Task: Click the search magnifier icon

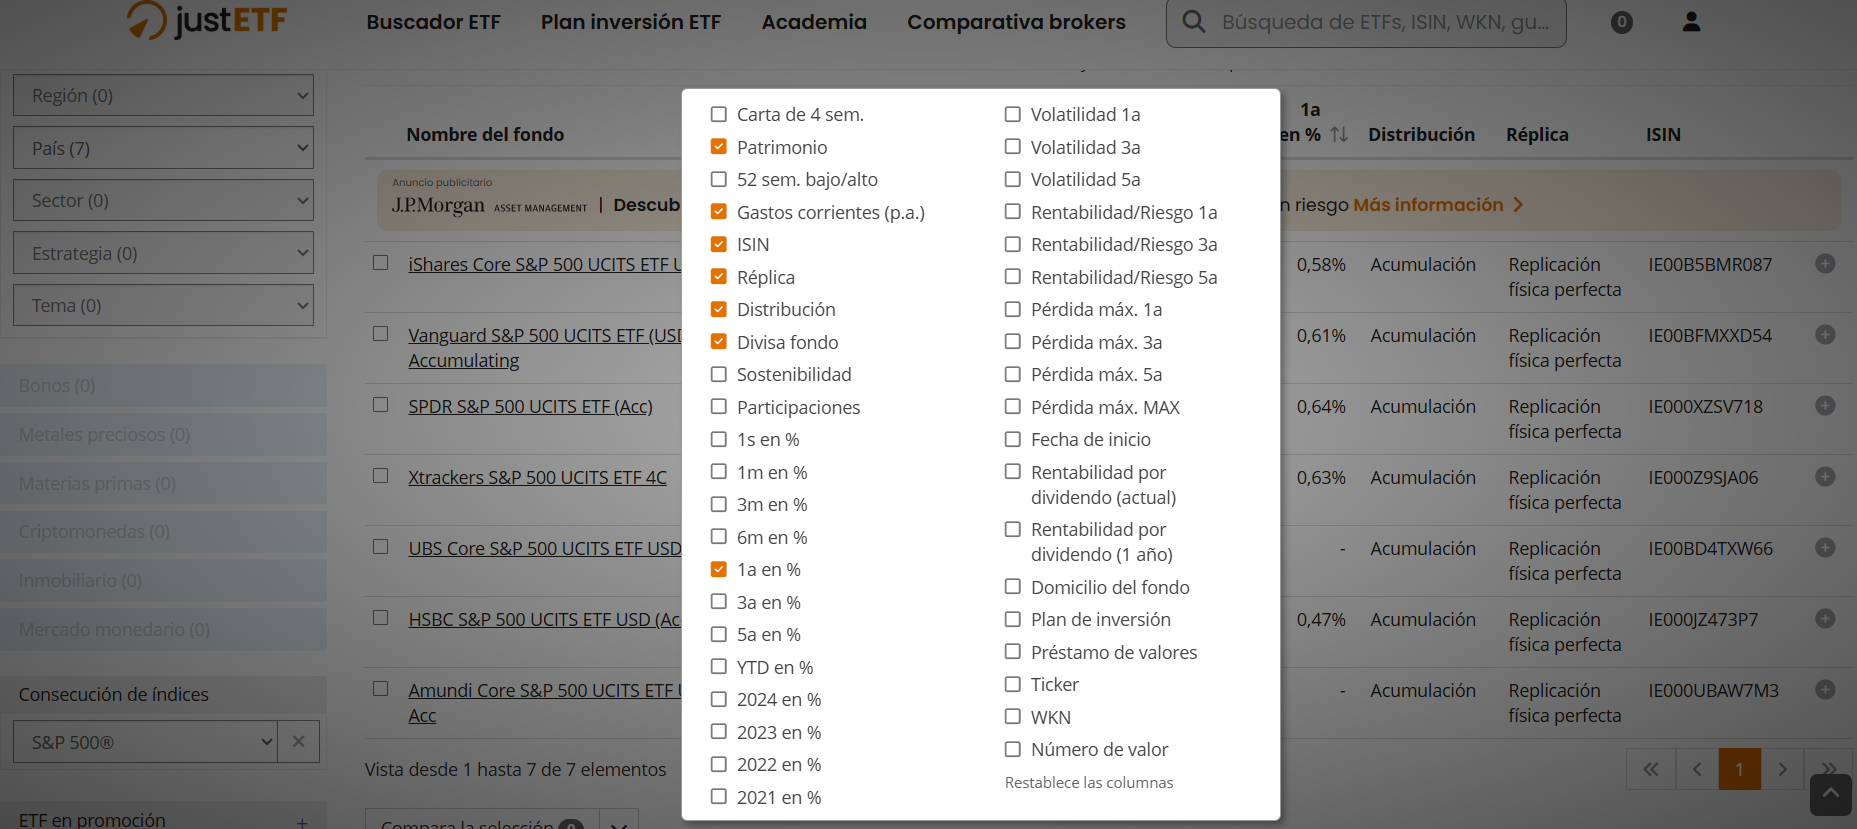Action: click(x=1193, y=22)
